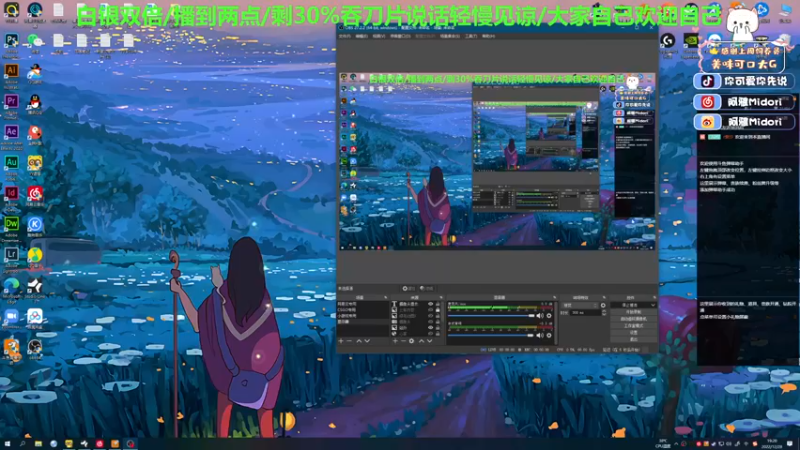Viewport: 800px width, 450px height.
Task: Adjust the 麦克风 volume slider
Action: [x=491, y=316]
